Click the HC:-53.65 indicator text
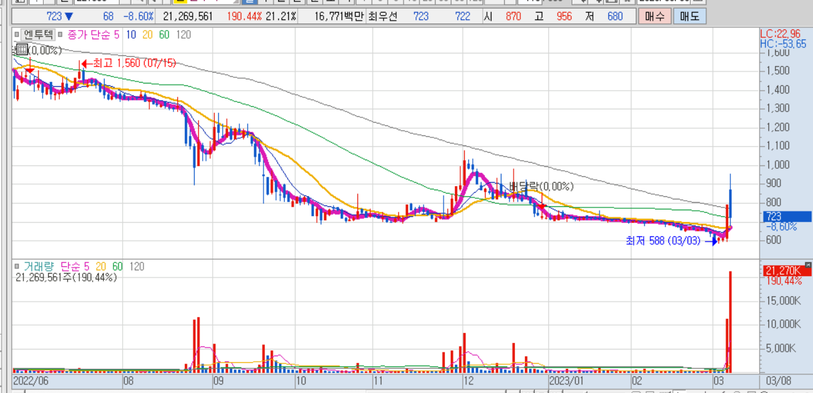The height and width of the screenshot is (393, 813). coord(783,44)
